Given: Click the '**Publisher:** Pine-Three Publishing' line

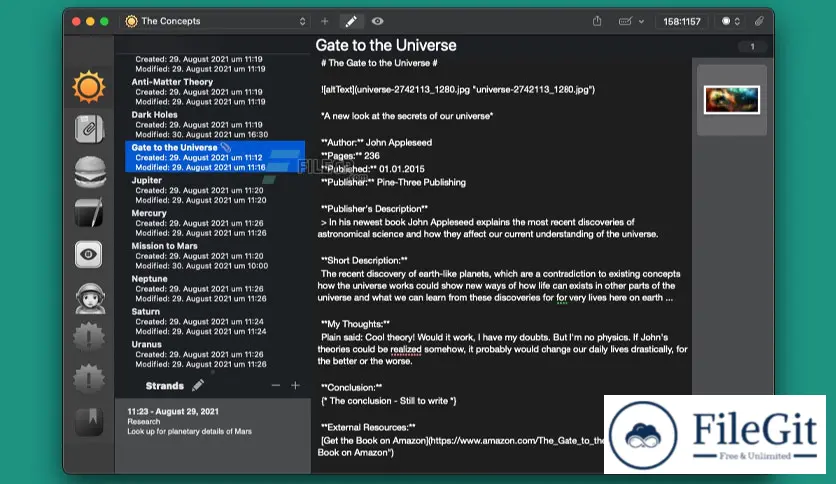Looking at the screenshot, I should [x=393, y=182].
